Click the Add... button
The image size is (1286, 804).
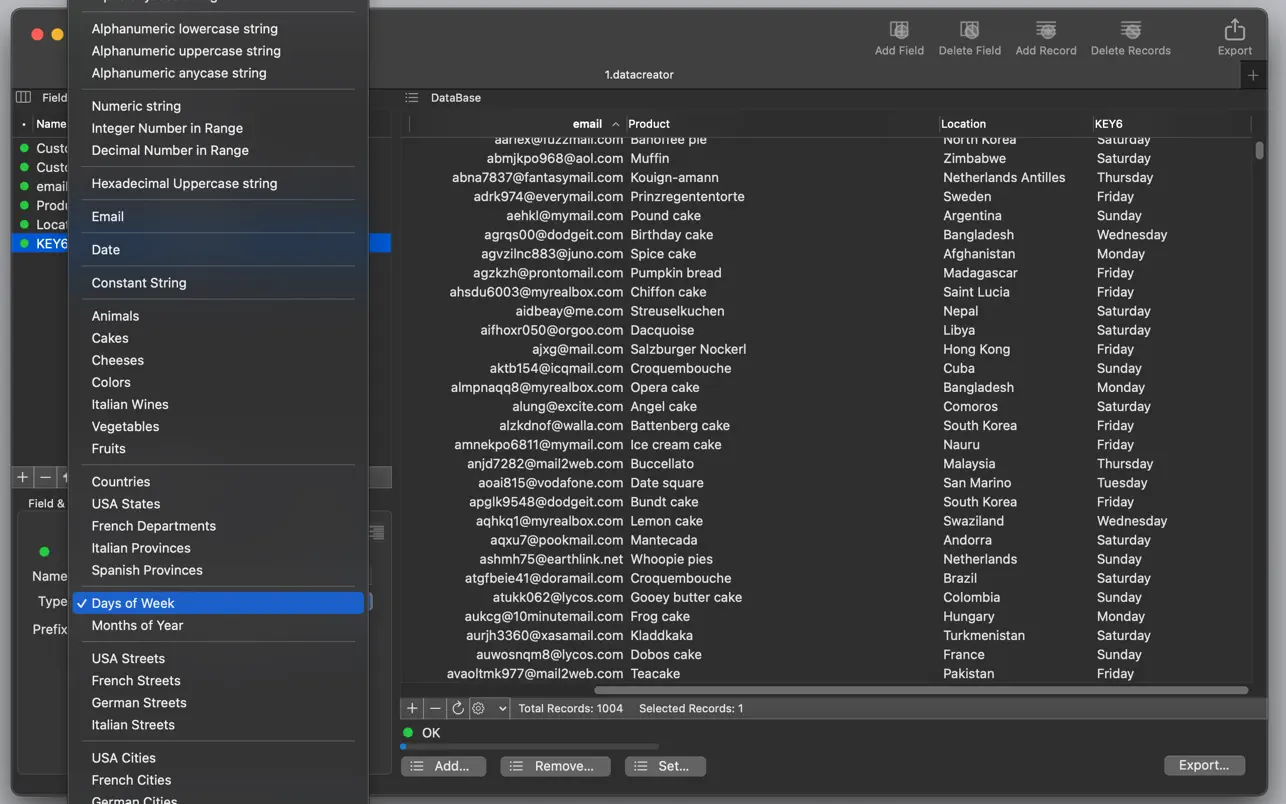click(443, 766)
